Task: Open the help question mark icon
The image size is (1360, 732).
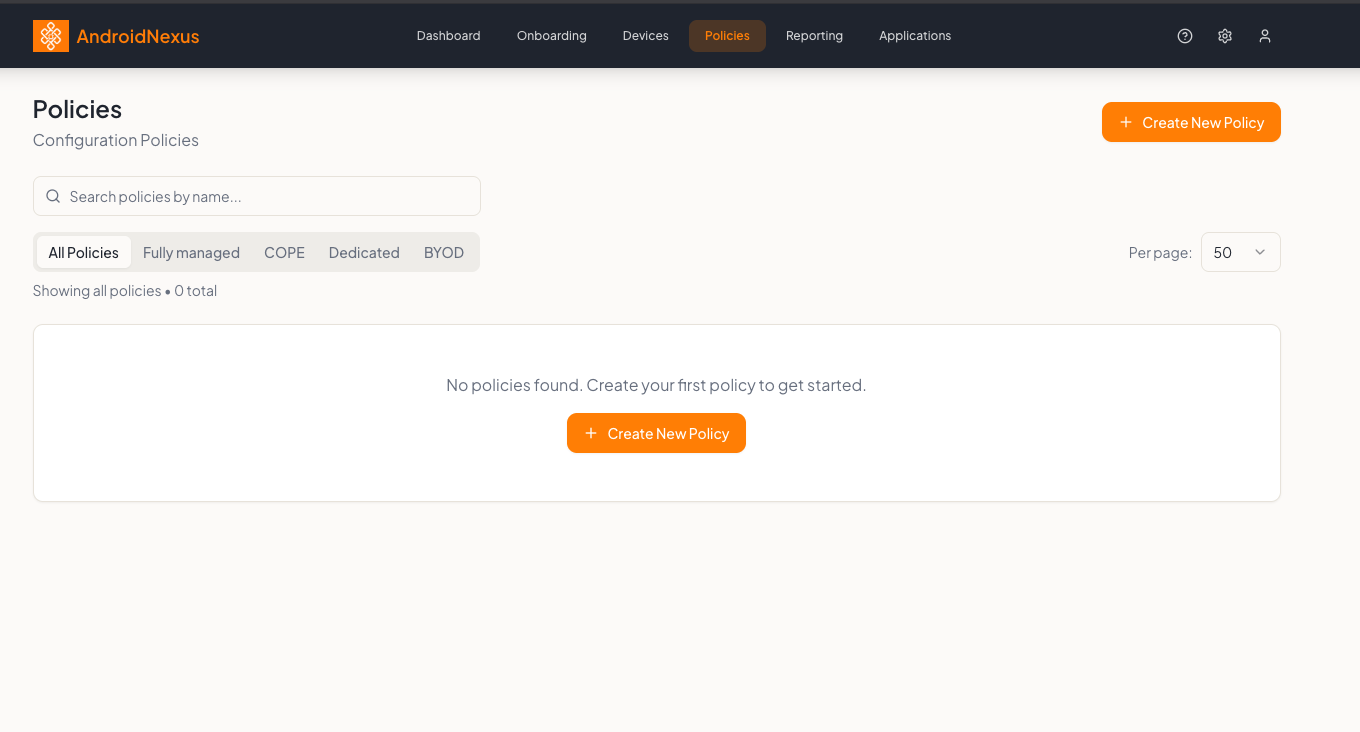Action: pyautogui.click(x=1185, y=36)
